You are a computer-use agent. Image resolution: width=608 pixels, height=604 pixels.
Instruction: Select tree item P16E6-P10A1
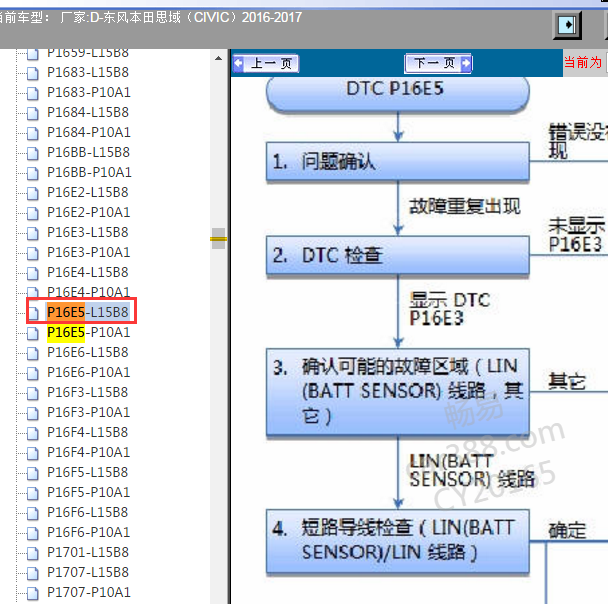pyautogui.click(x=89, y=373)
